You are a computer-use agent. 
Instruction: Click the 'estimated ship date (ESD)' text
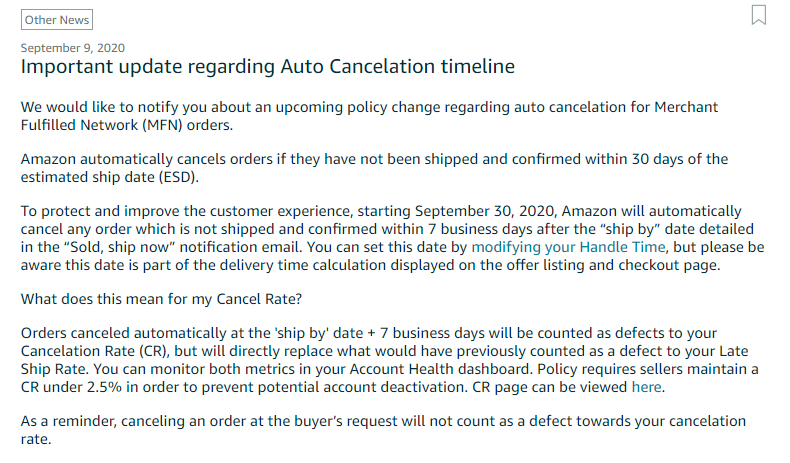point(108,177)
